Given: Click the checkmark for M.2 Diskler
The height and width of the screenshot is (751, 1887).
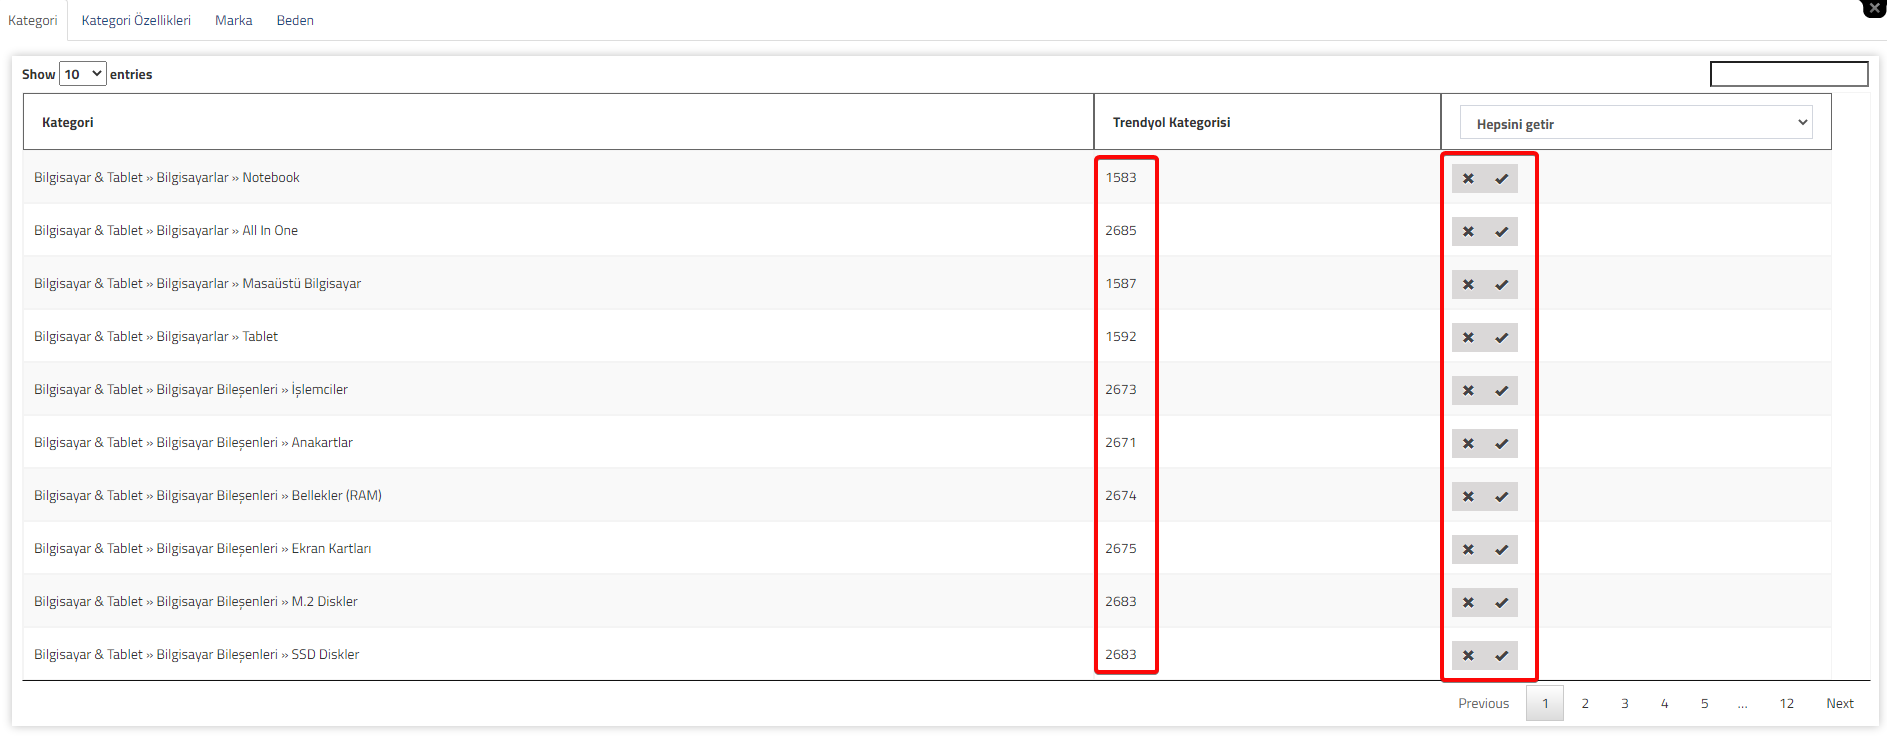Looking at the screenshot, I should click(1501, 603).
